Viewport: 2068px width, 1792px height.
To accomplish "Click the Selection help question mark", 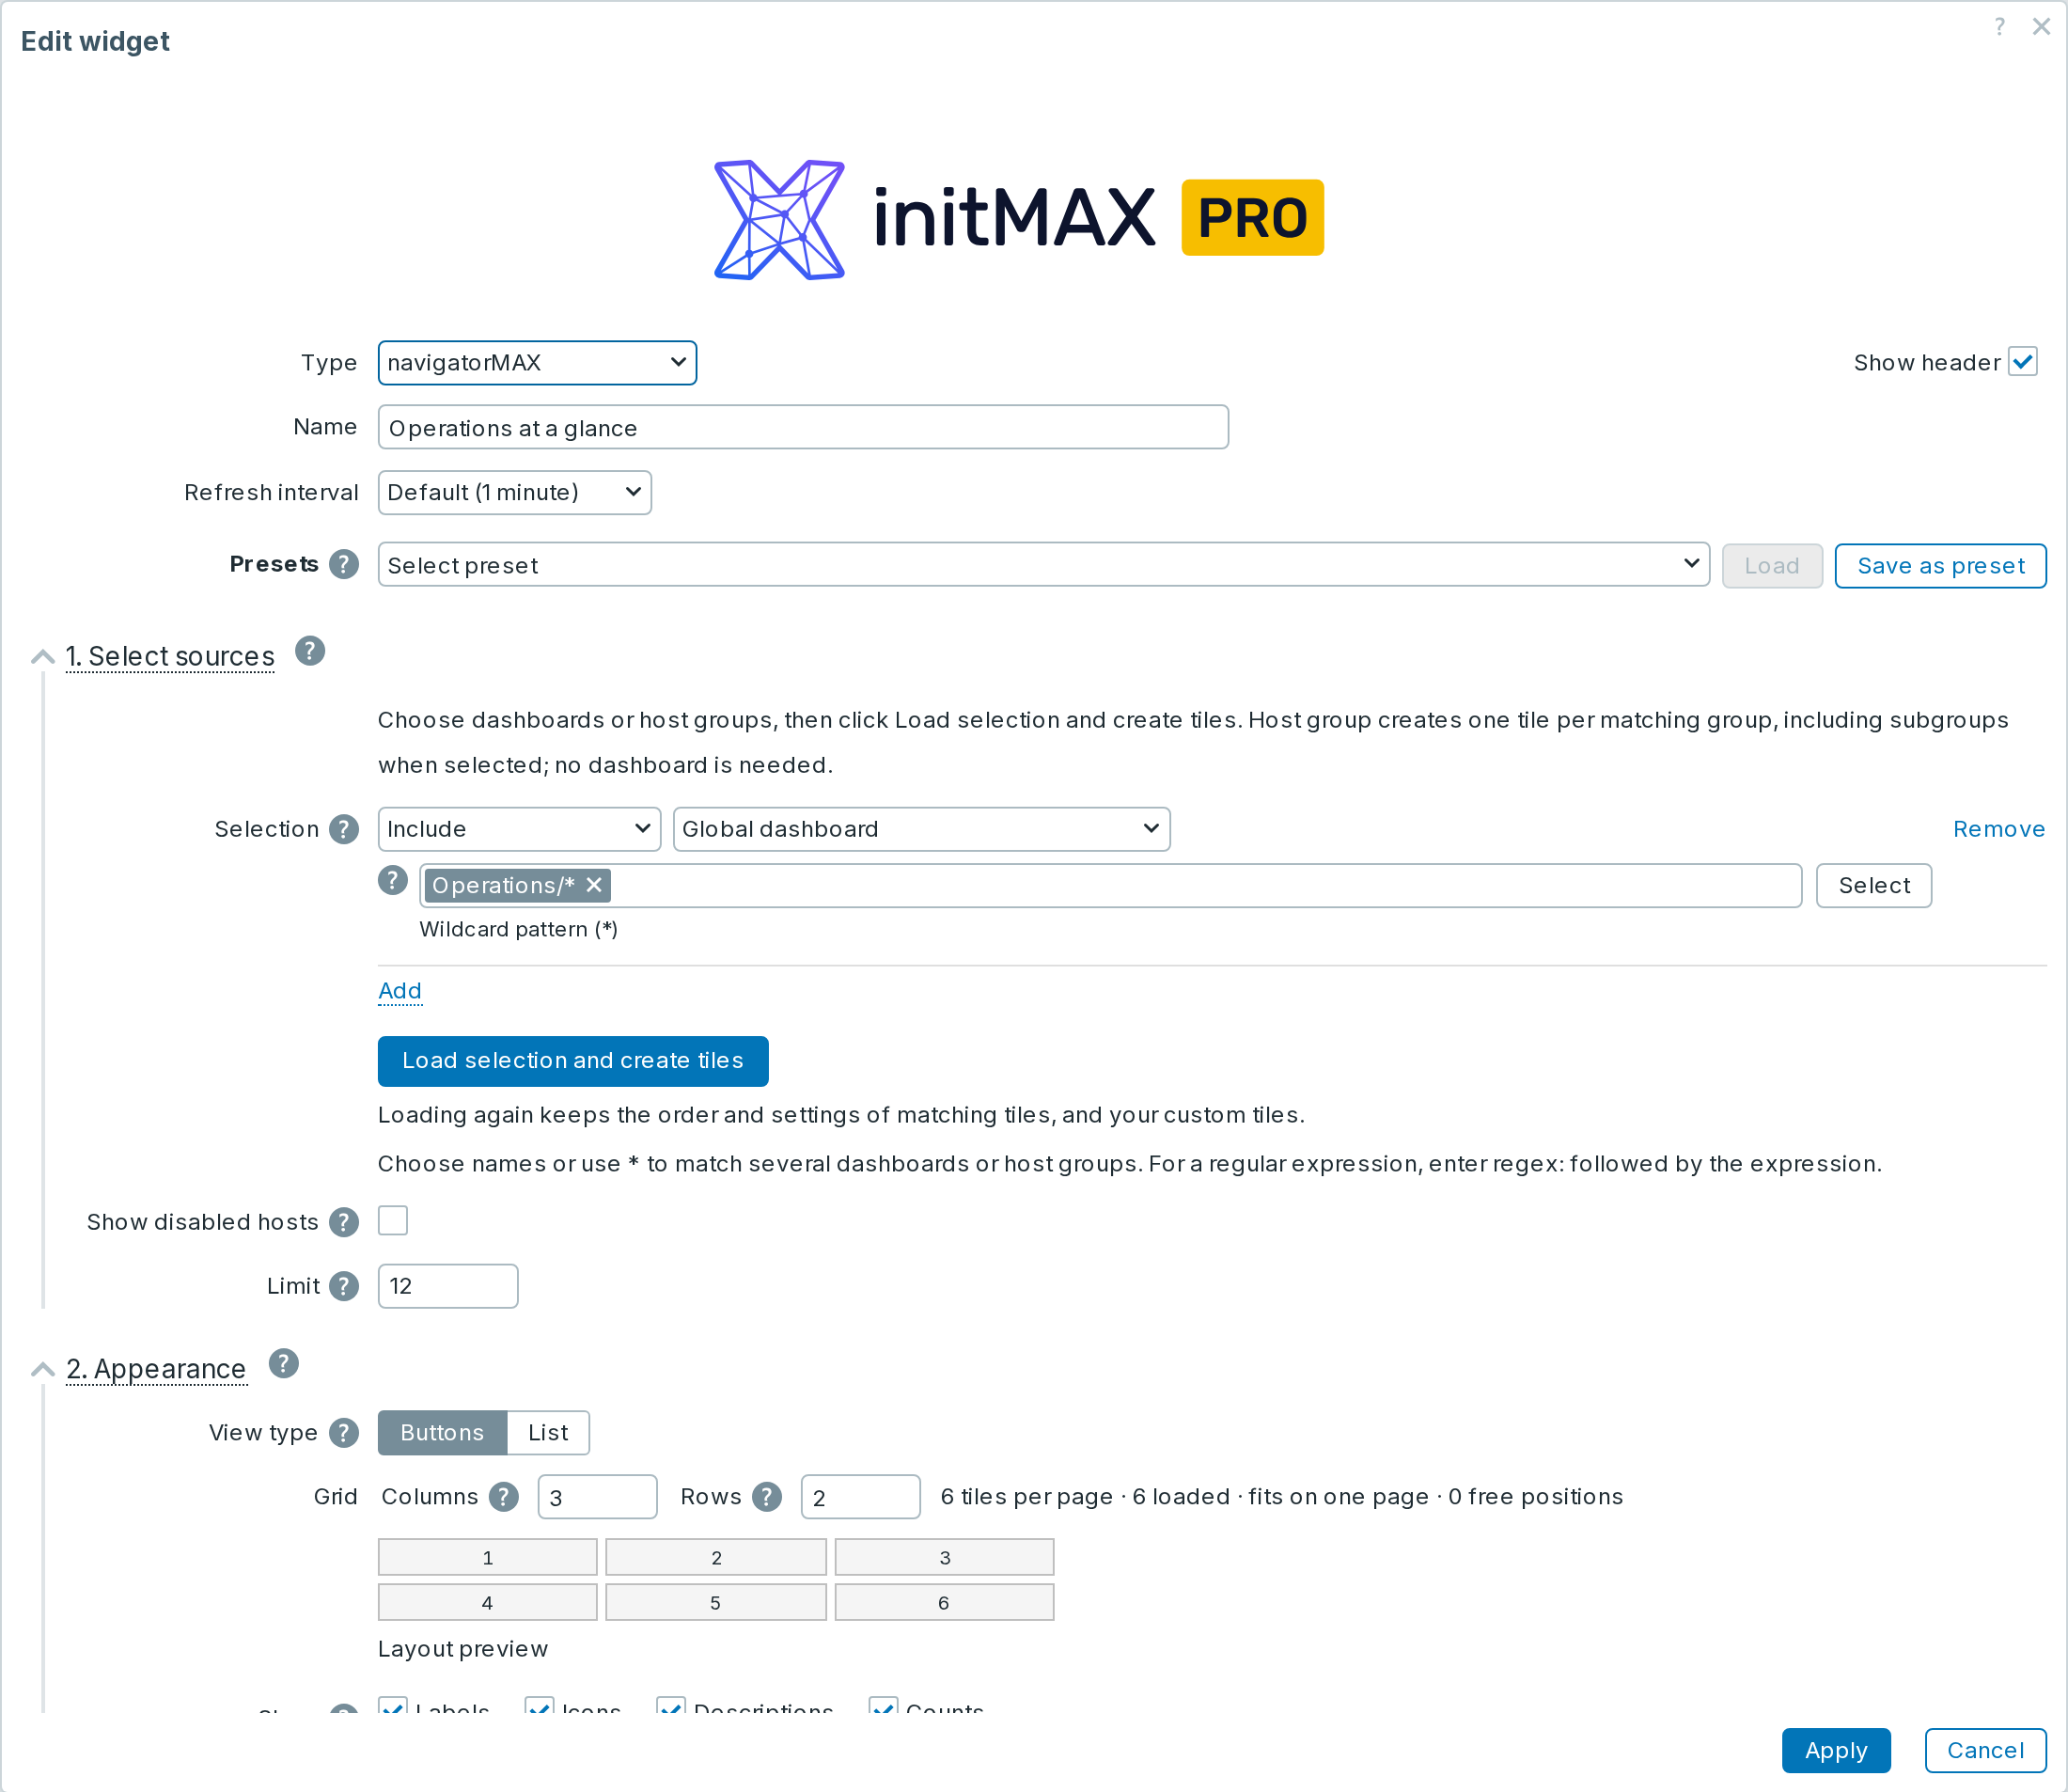I will pyautogui.click(x=344, y=829).
